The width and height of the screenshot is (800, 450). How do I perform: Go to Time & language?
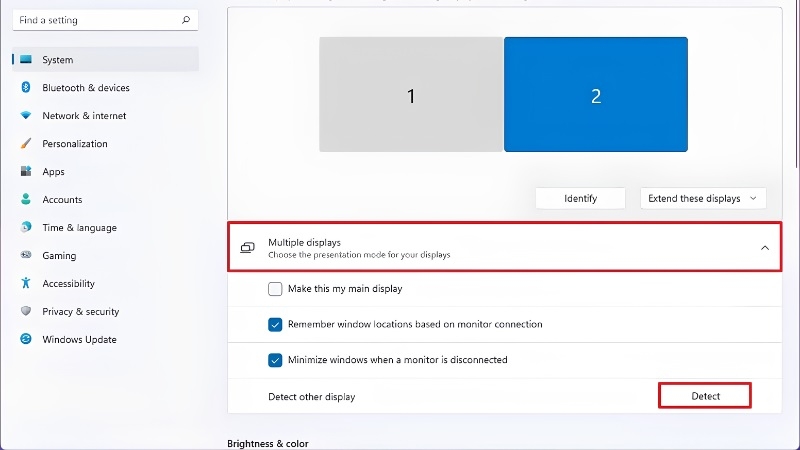80,228
